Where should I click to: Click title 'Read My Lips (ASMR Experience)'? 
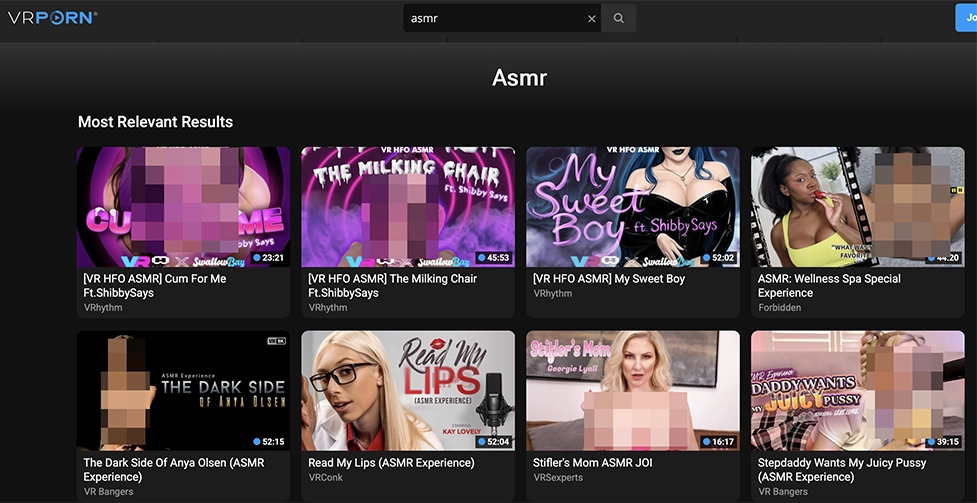[391, 462]
